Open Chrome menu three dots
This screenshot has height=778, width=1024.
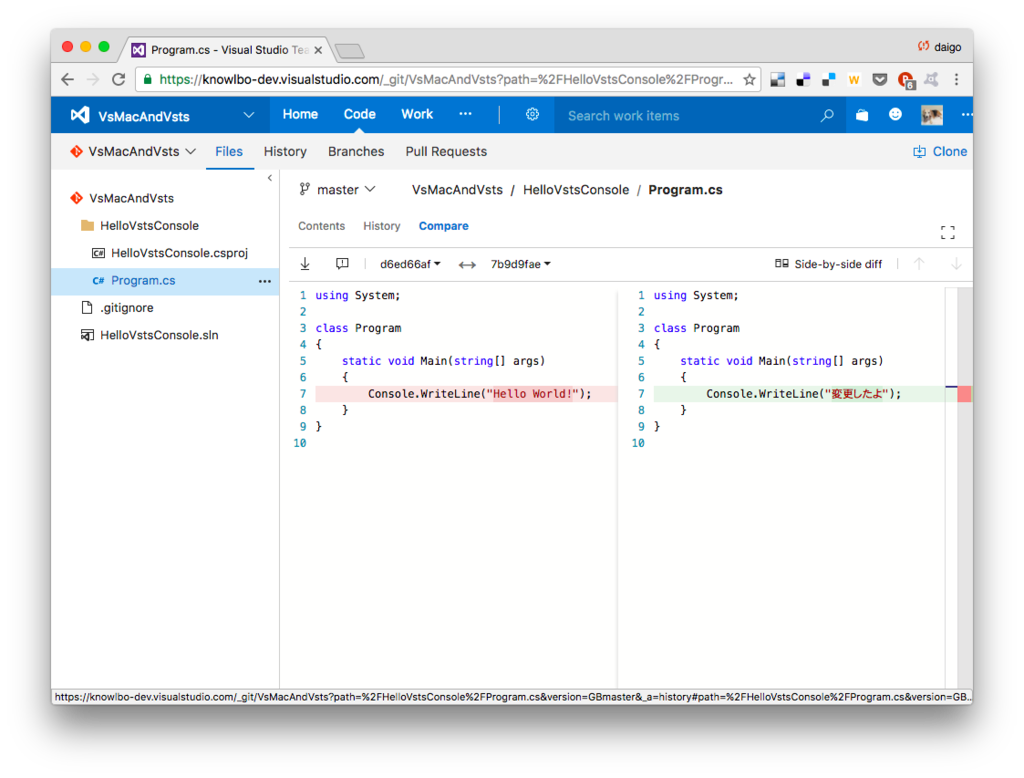pyautogui.click(x=956, y=80)
